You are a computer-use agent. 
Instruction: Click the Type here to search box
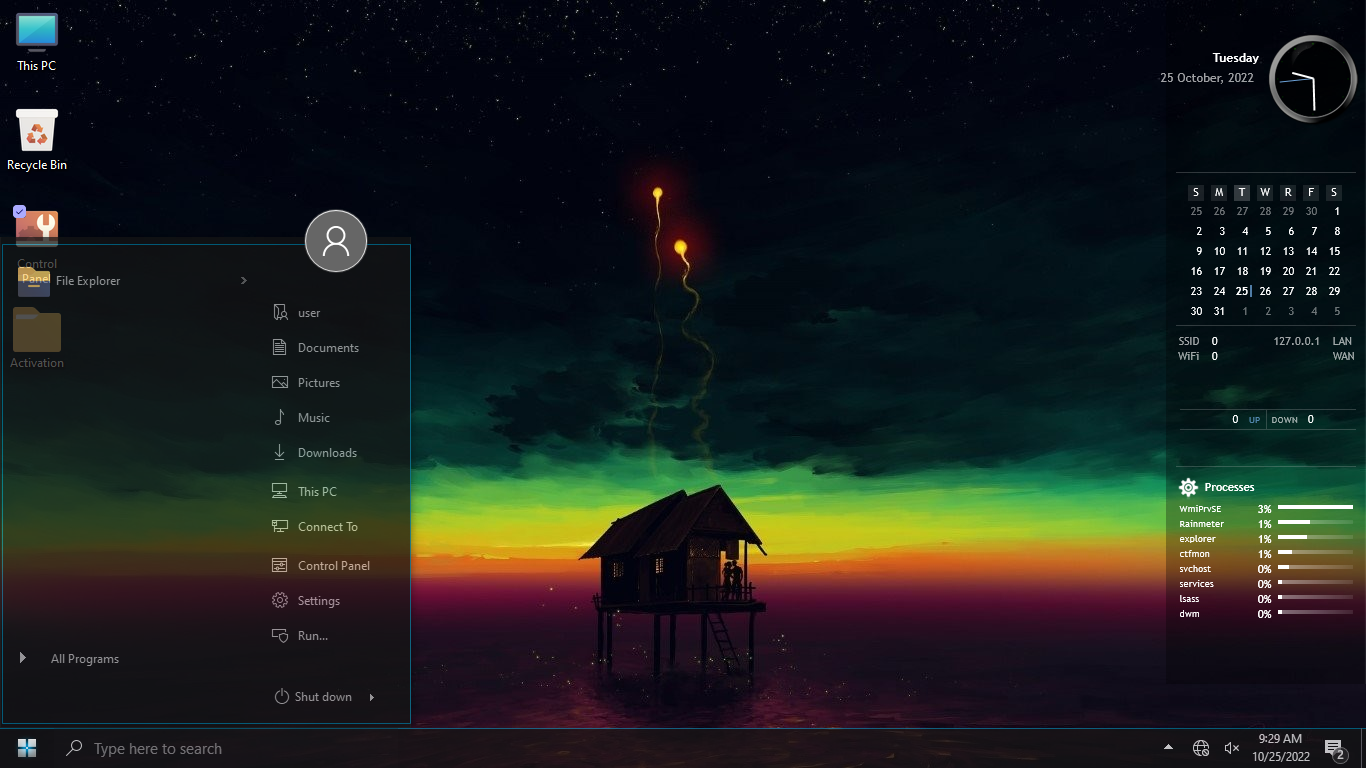tap(158, 748)
